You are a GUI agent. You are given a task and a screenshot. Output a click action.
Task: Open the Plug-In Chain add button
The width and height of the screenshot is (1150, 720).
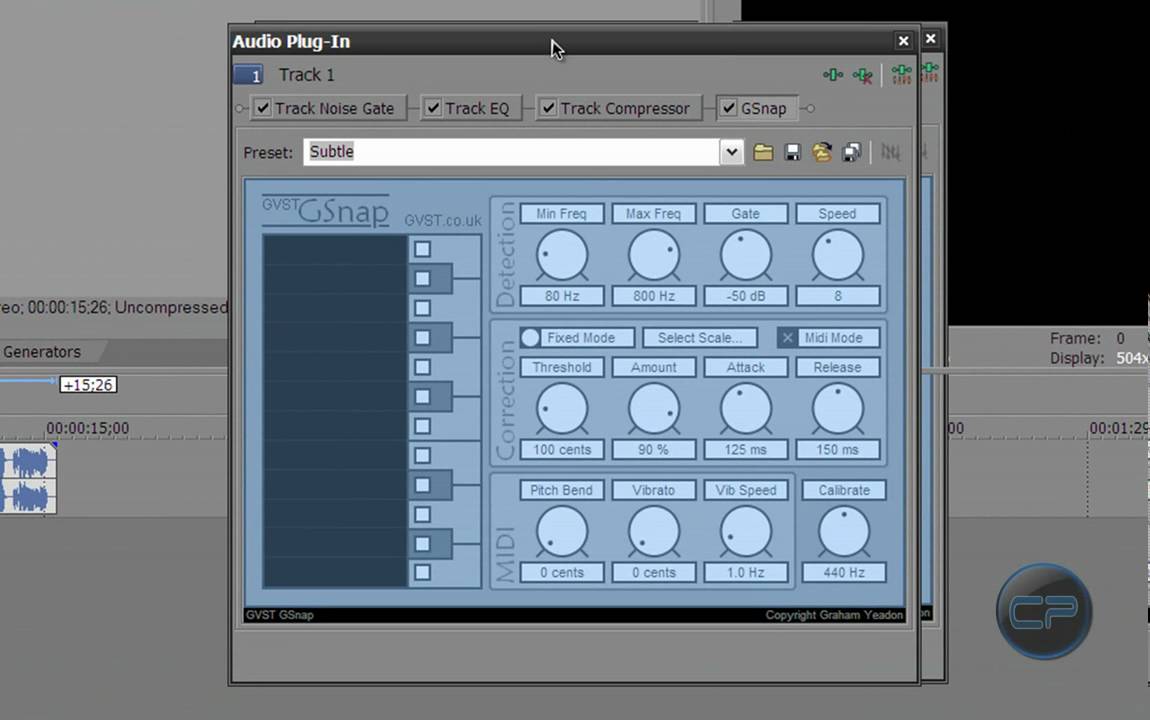click(832, 75)
